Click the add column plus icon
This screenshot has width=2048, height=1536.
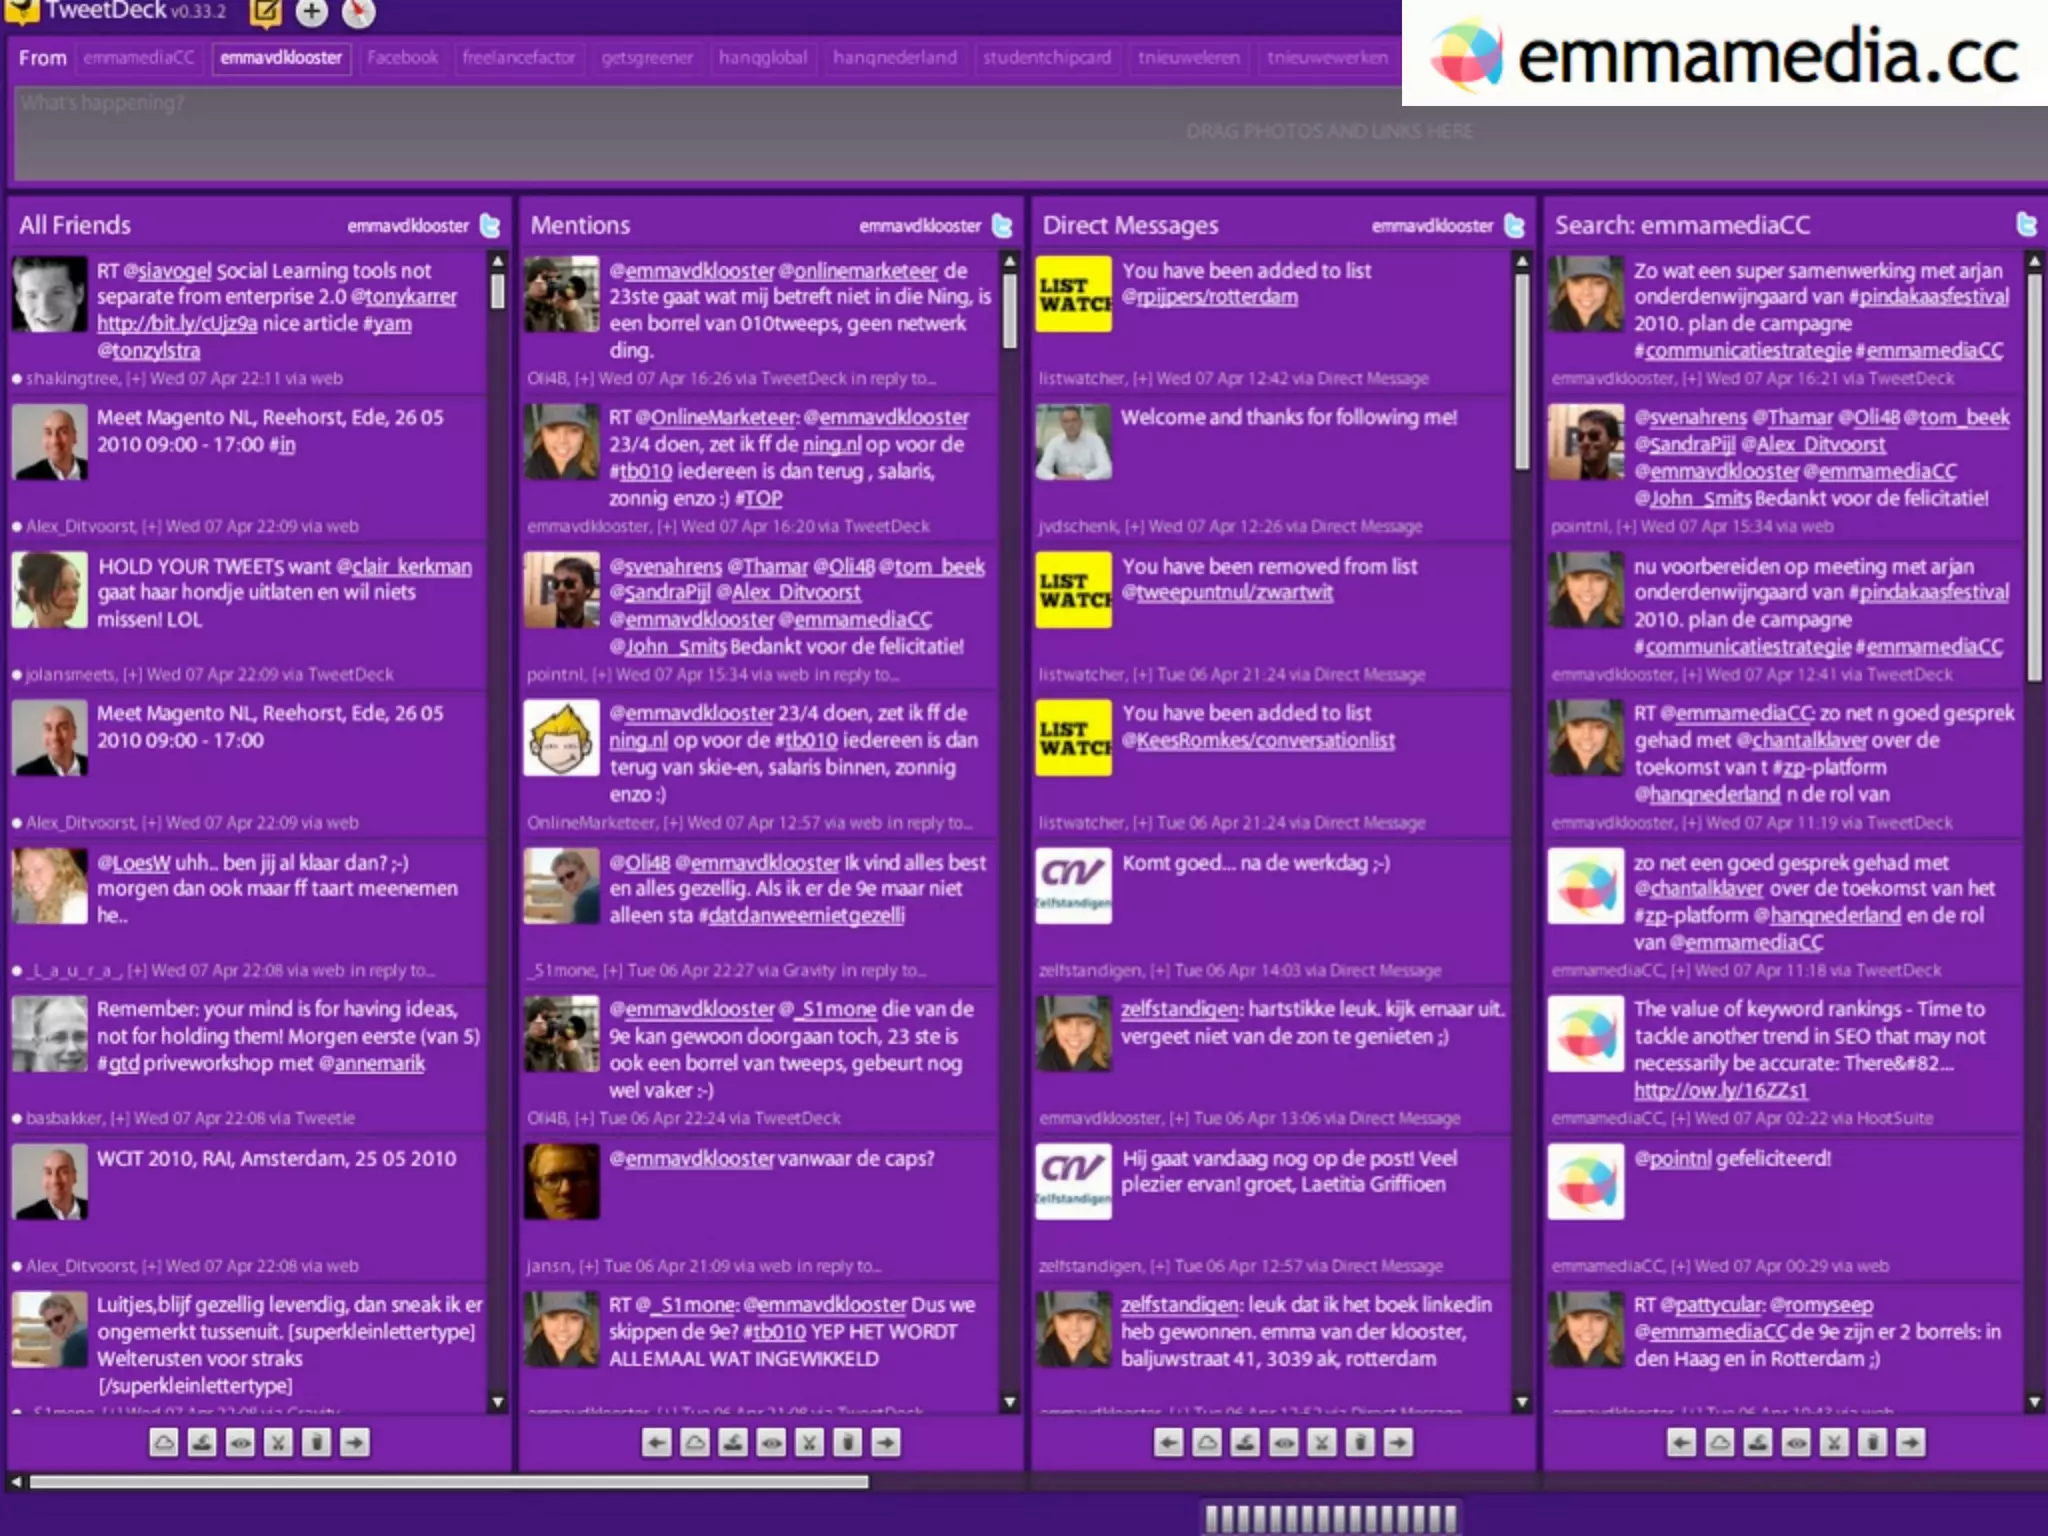[312, 12]
